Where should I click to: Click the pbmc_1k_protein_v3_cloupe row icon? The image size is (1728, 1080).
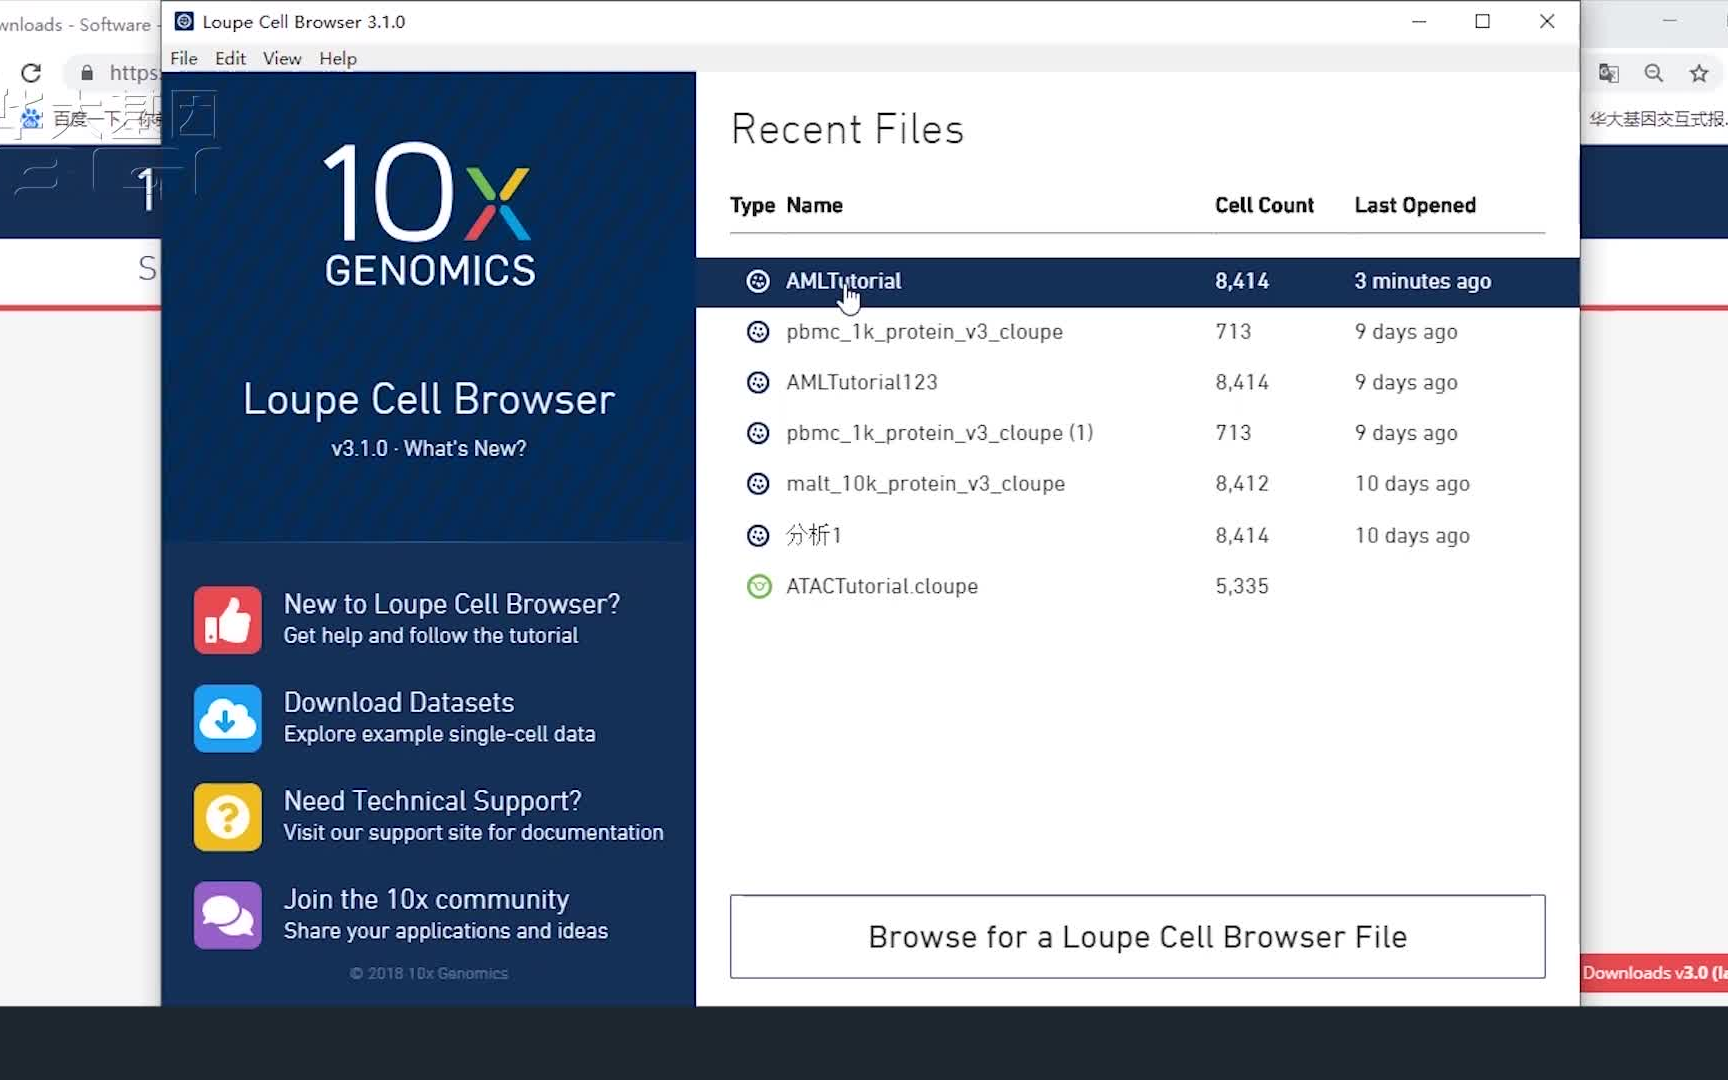(x=758, y=332)
